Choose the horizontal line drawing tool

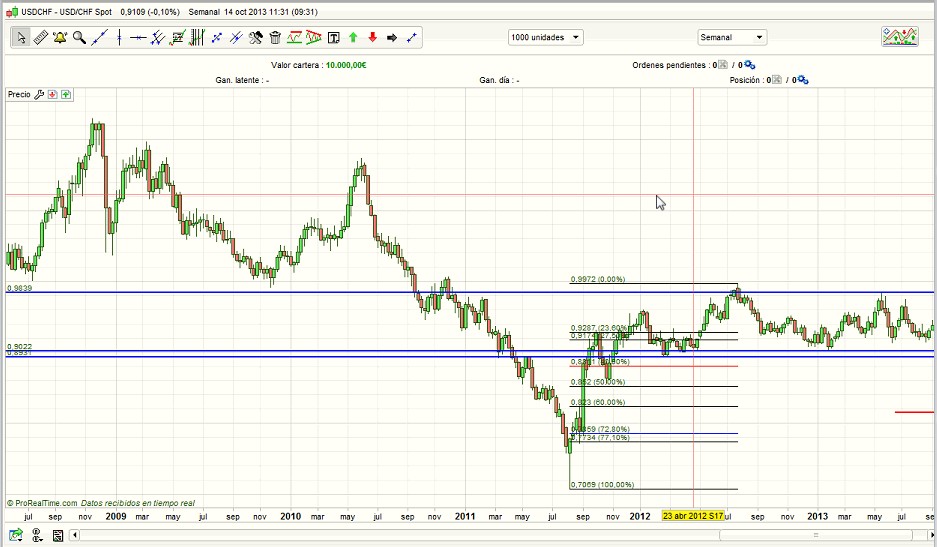[x=138, y=38]
